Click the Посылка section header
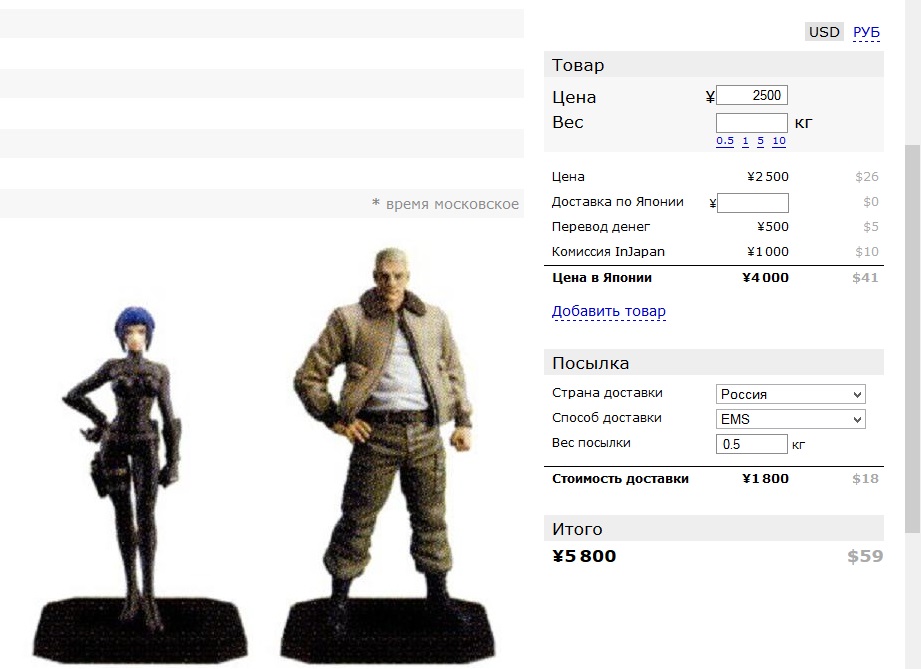The height and width of the screenshot is (669, 921). point(714,362)
